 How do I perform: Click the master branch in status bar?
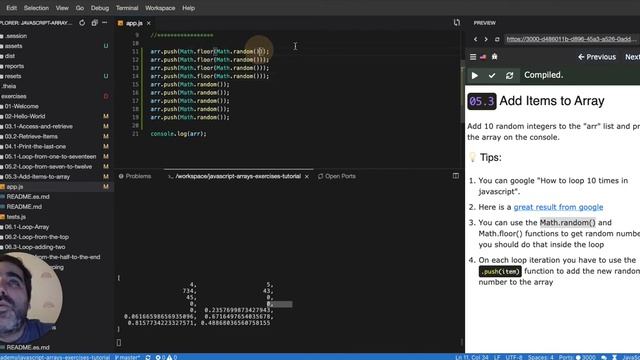click(x=127, y=357)
